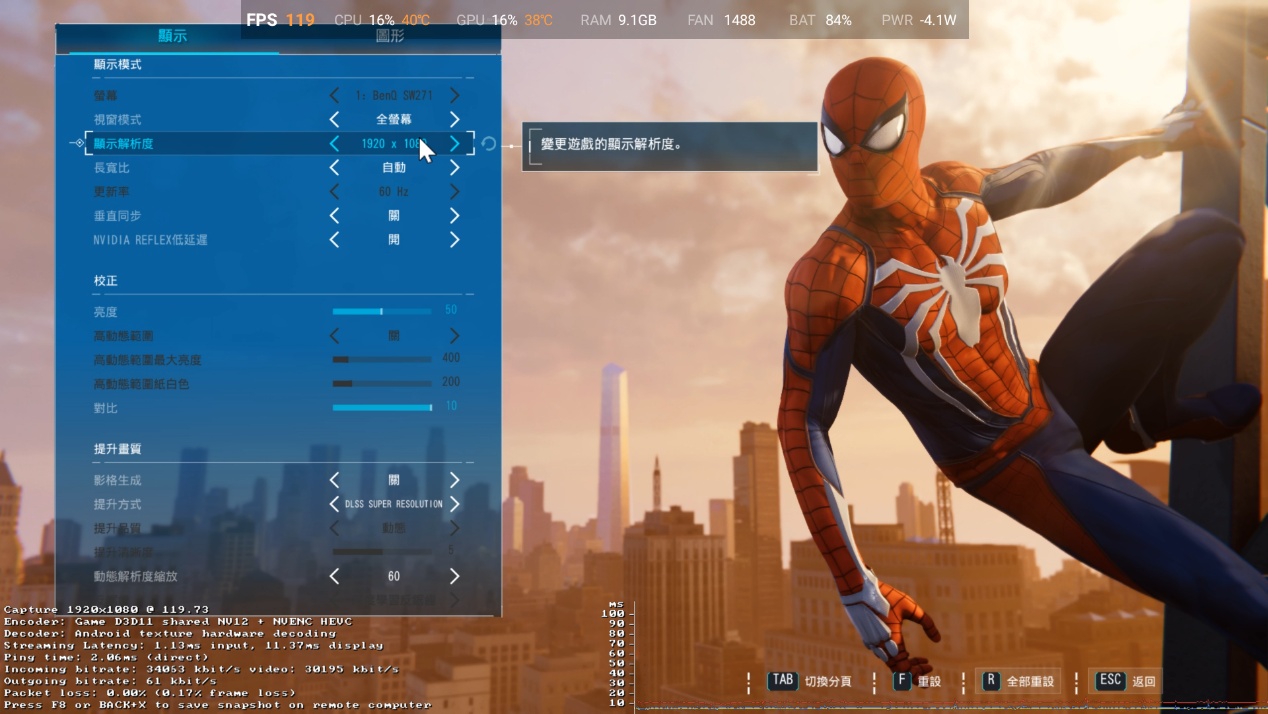This screenshot has width=1268, height=714.
Task: Click the F 重設 prompt
Action: click(x=918, y=681)
